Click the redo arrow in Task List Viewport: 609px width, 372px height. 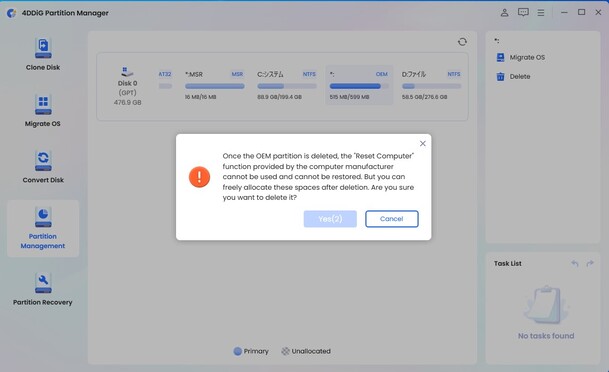click(590, 264)
